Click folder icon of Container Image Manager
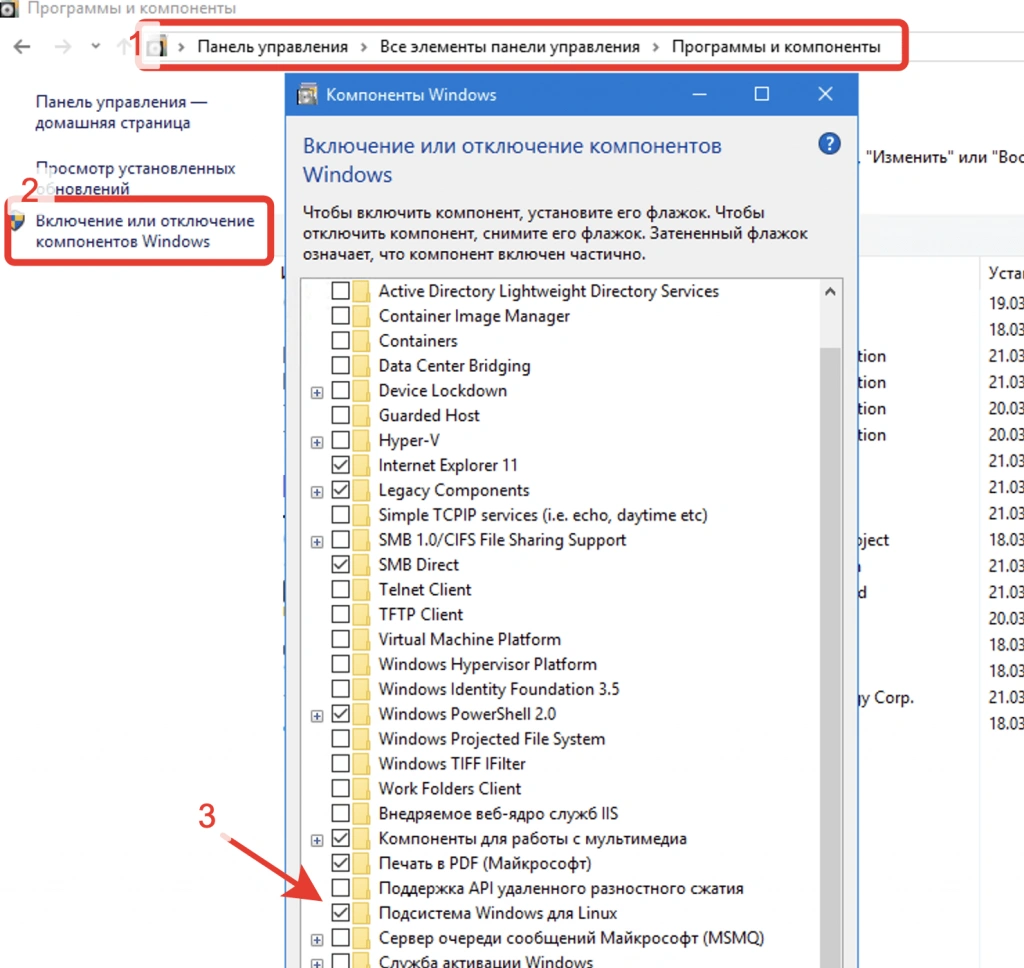The width and height of the screenshot is (1024, 968). [x=362, y=316]
